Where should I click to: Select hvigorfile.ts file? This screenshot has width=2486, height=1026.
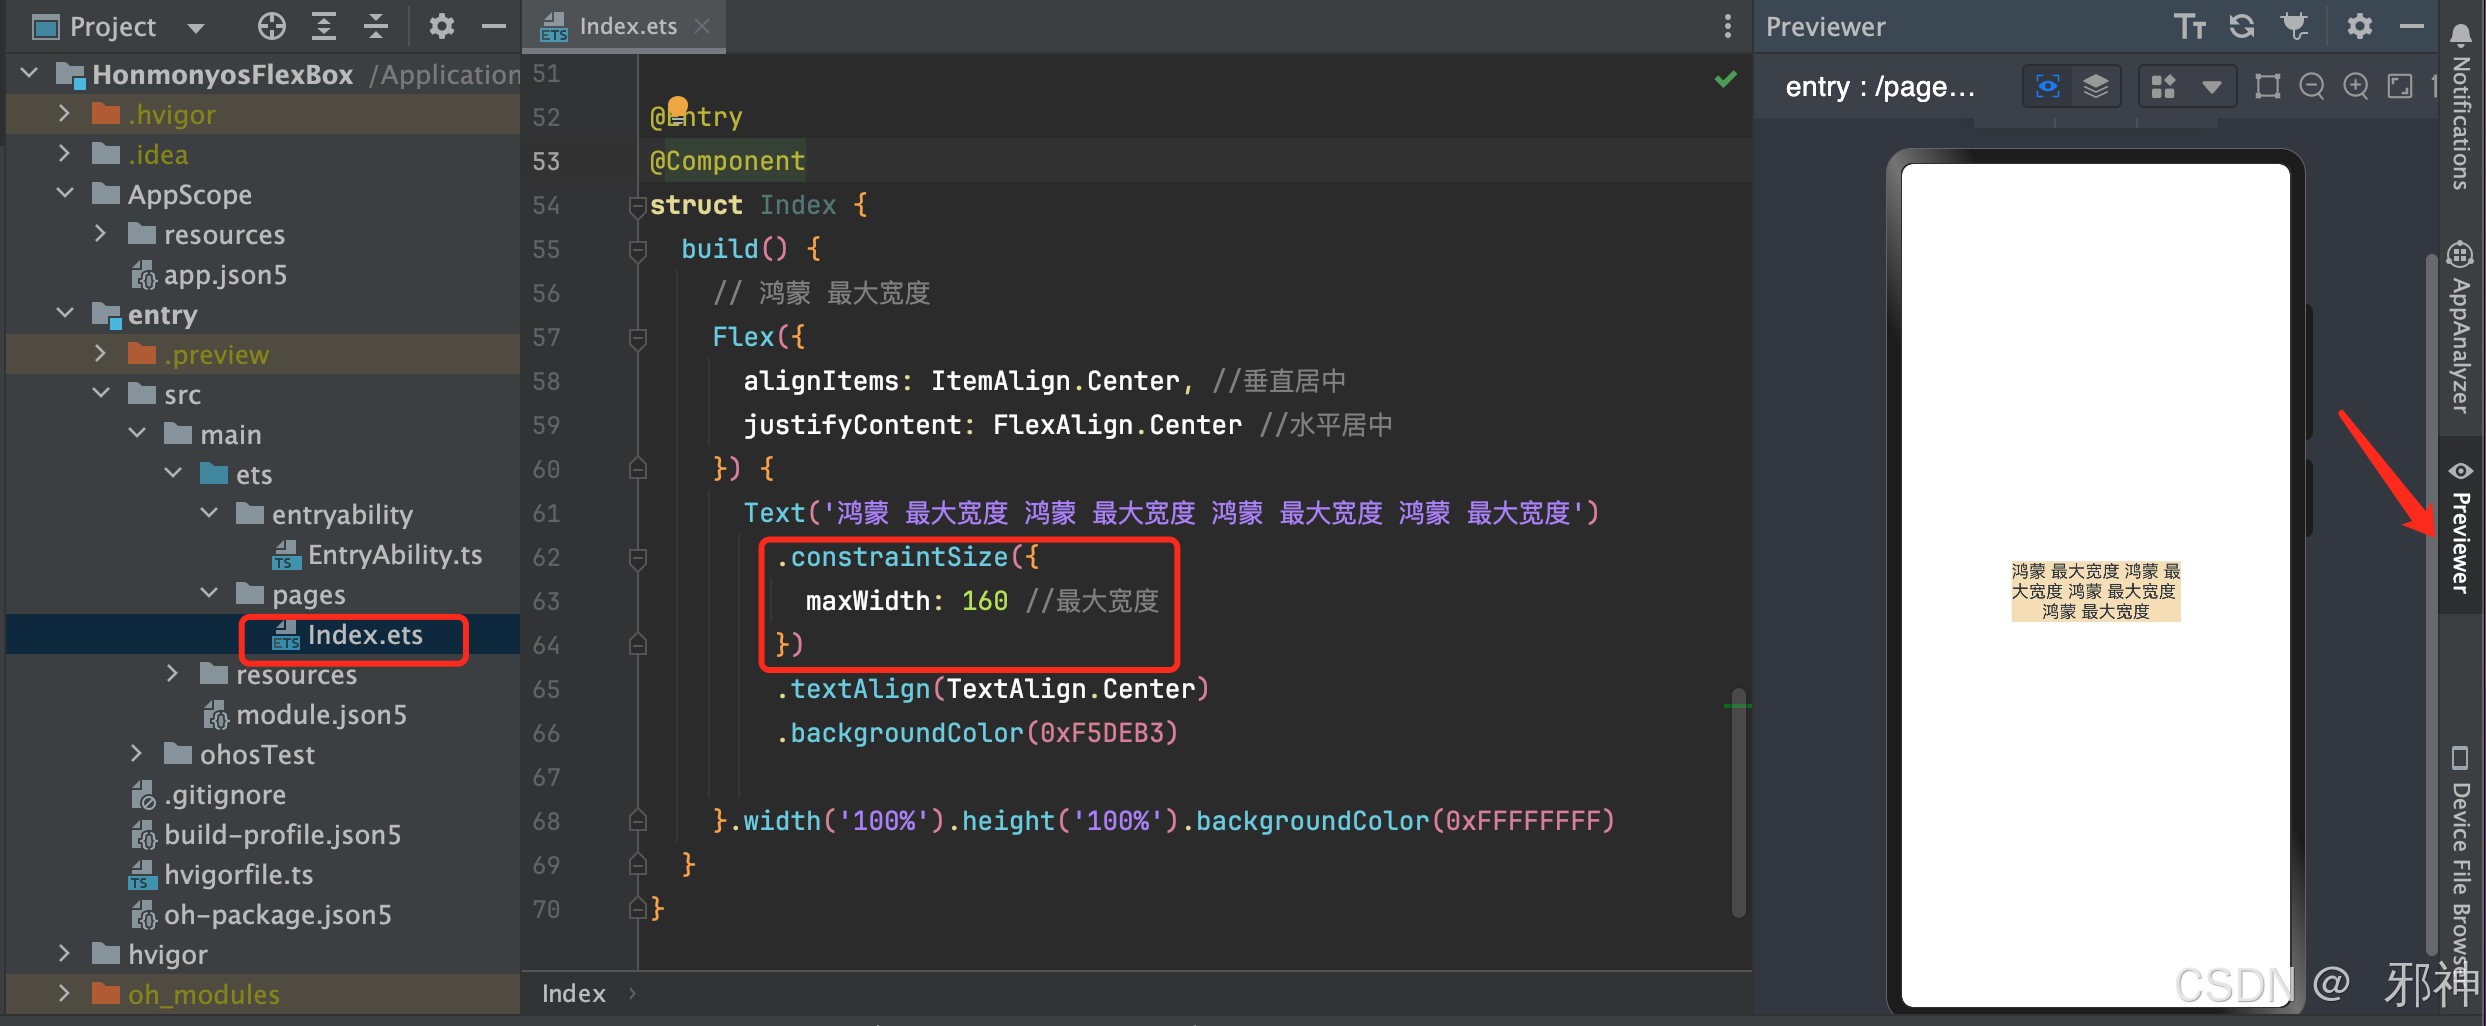click(238, 875)
